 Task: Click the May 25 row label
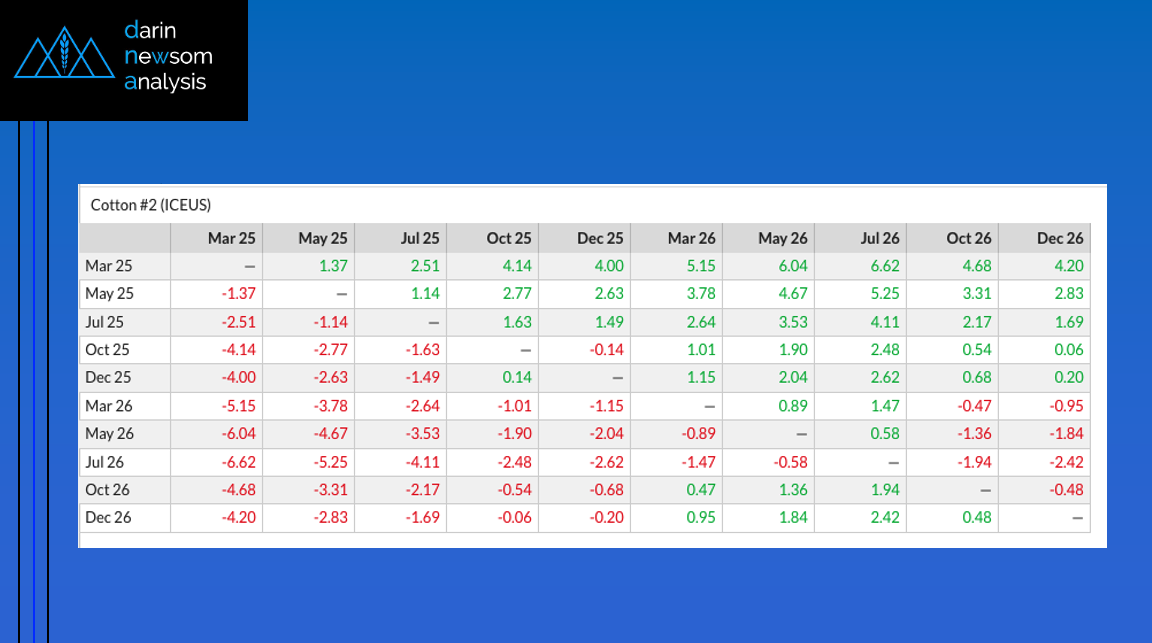tap(111, 294)
